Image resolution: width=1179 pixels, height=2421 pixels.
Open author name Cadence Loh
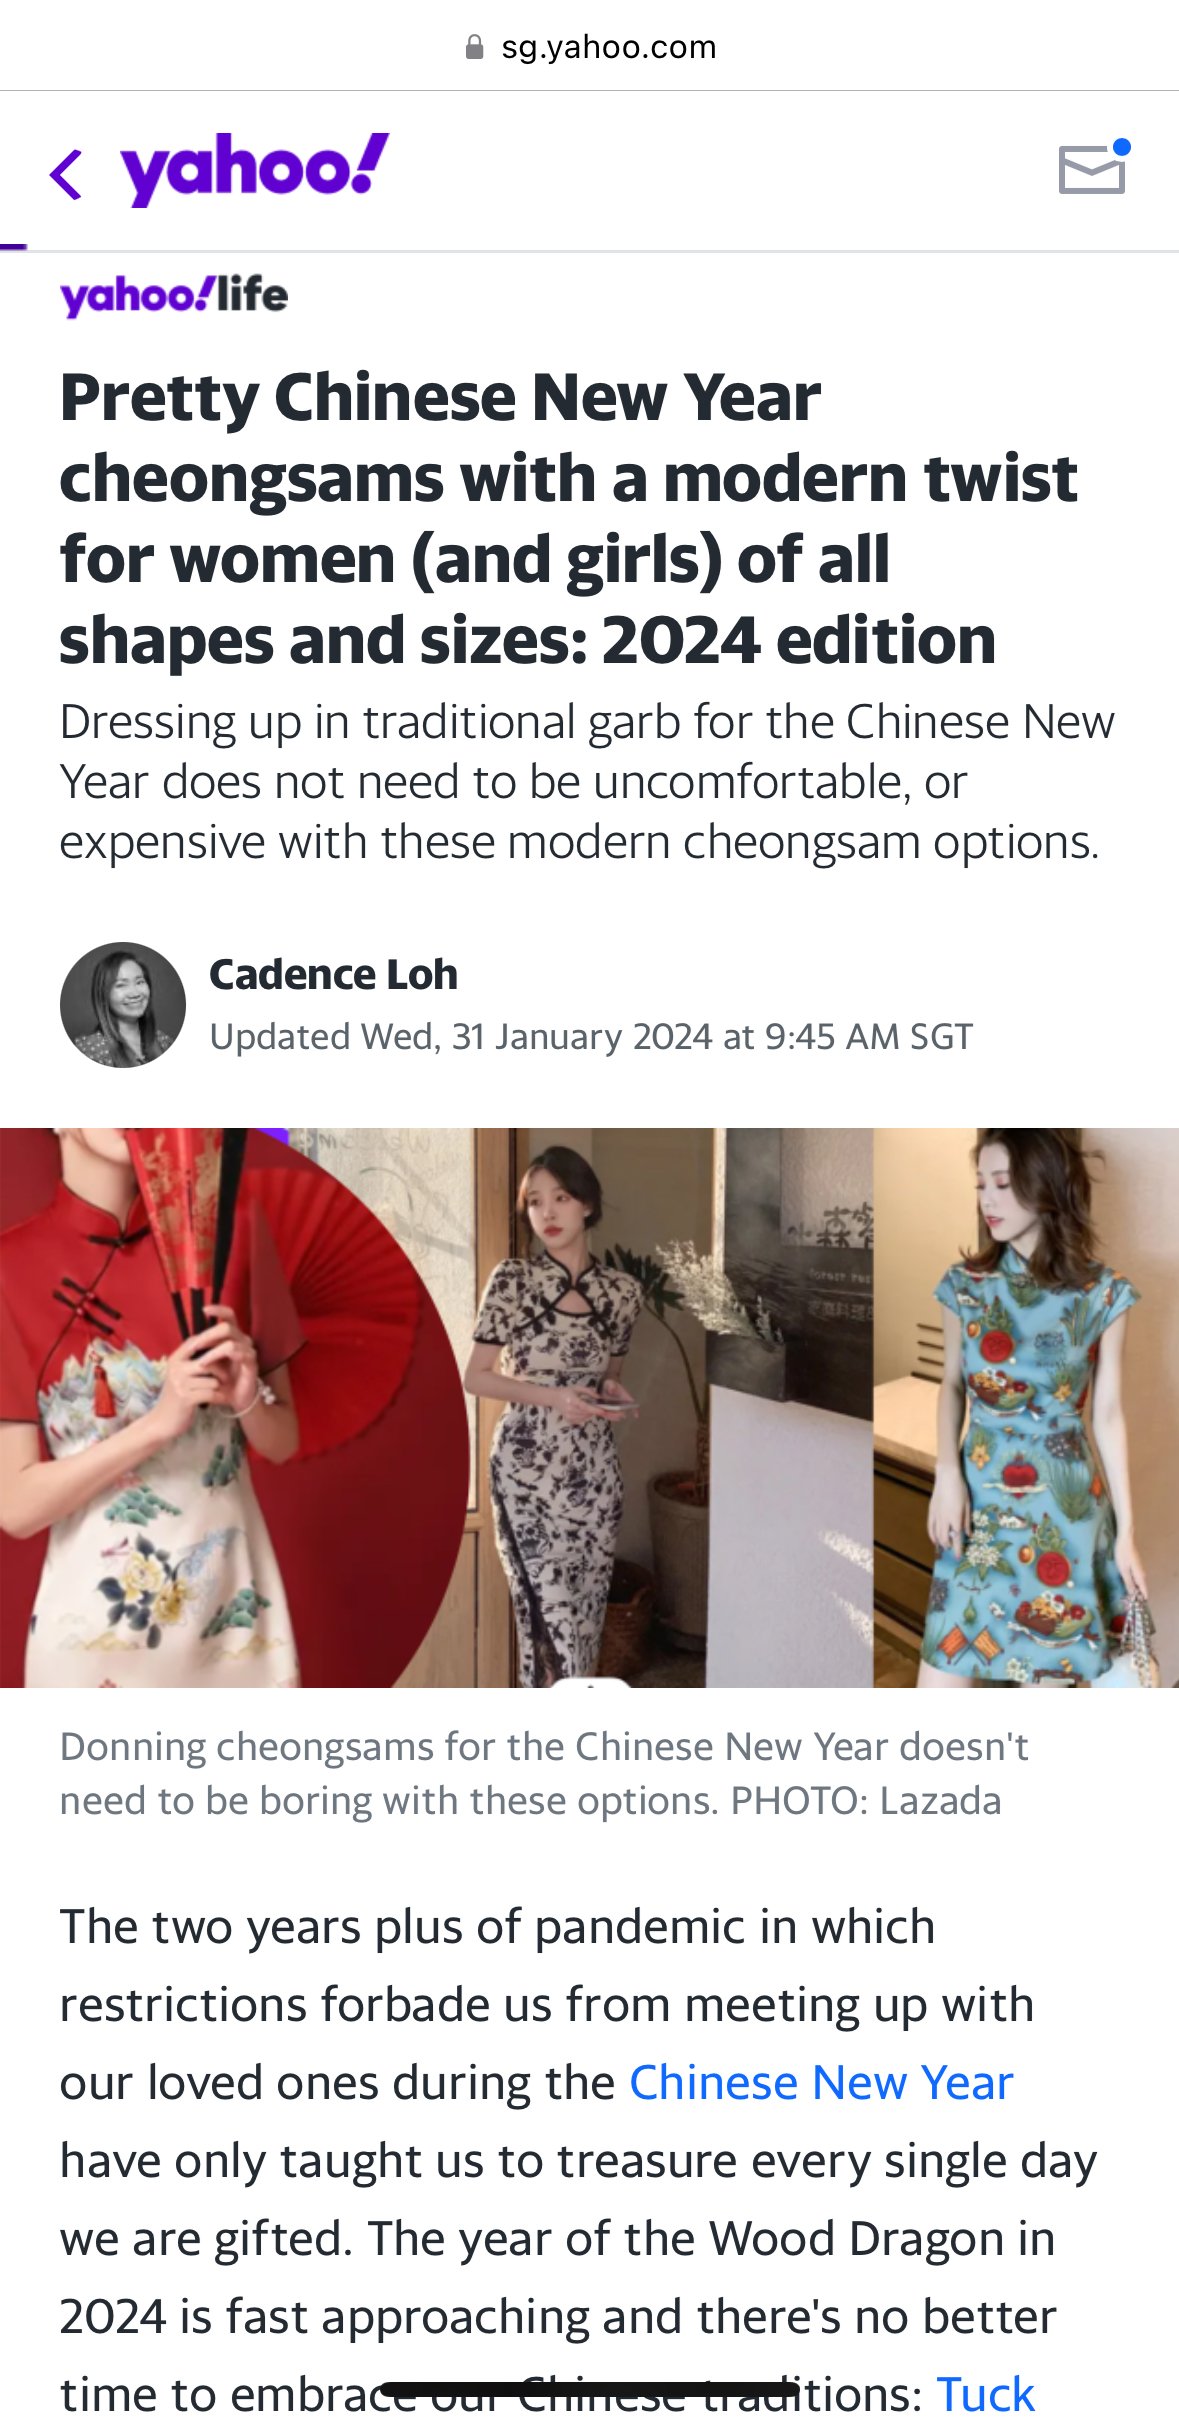coord(333,974)
